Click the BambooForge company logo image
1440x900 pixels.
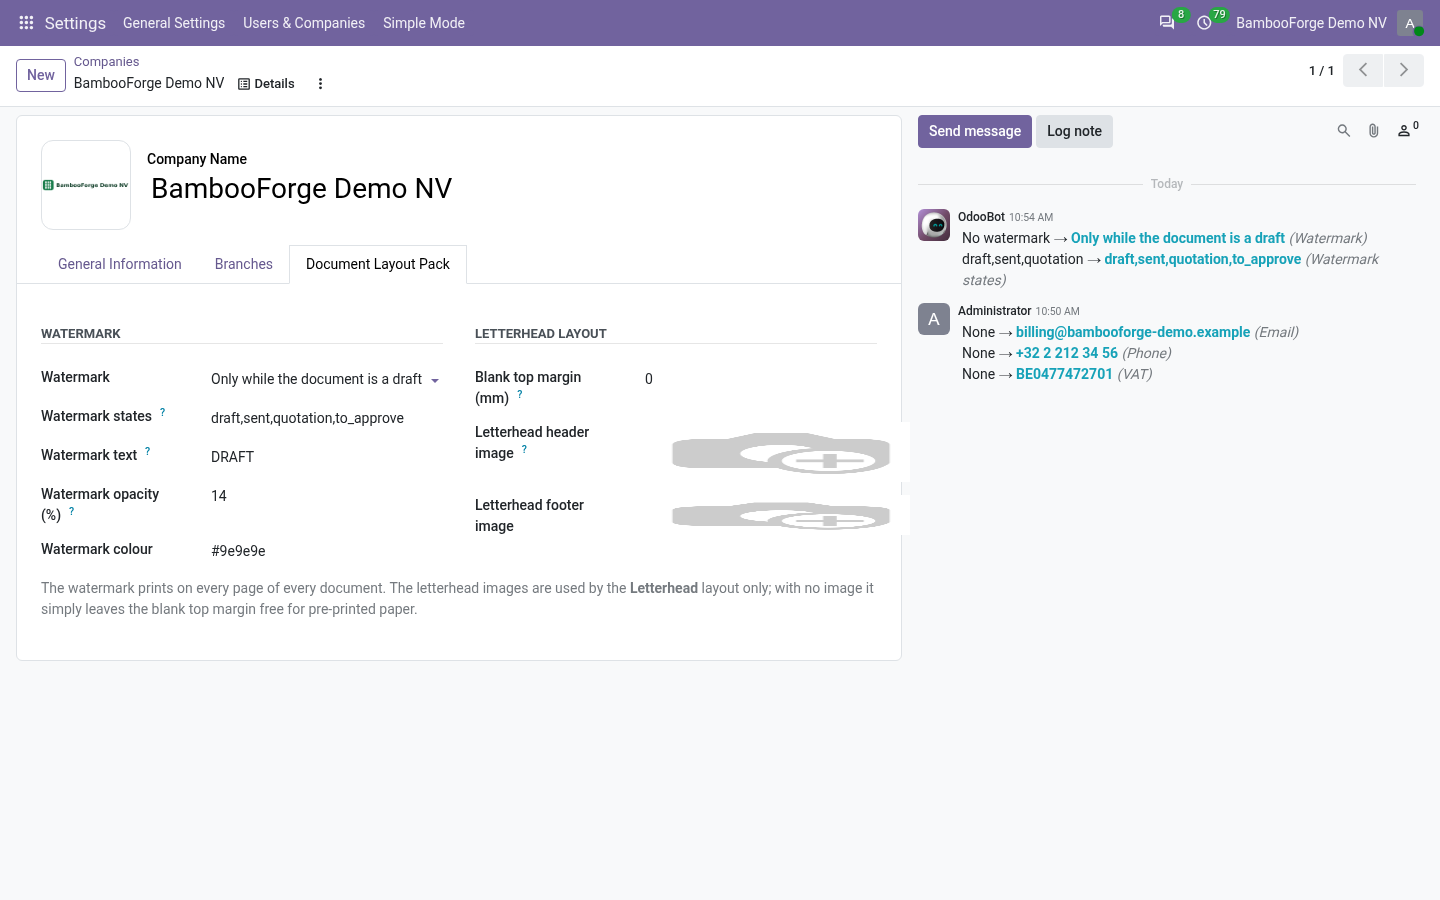click(x=86, y=185)
